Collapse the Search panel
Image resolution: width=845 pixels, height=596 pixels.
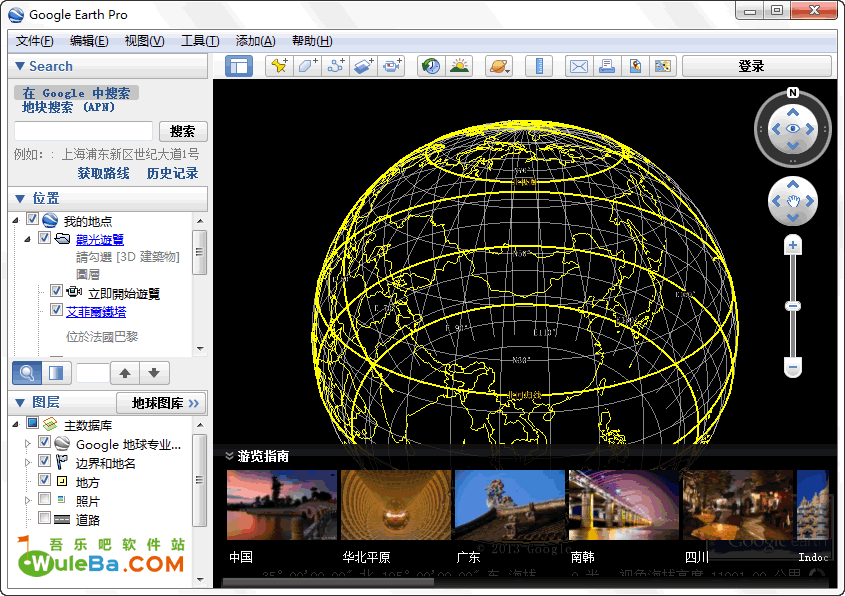pos(20,66)
